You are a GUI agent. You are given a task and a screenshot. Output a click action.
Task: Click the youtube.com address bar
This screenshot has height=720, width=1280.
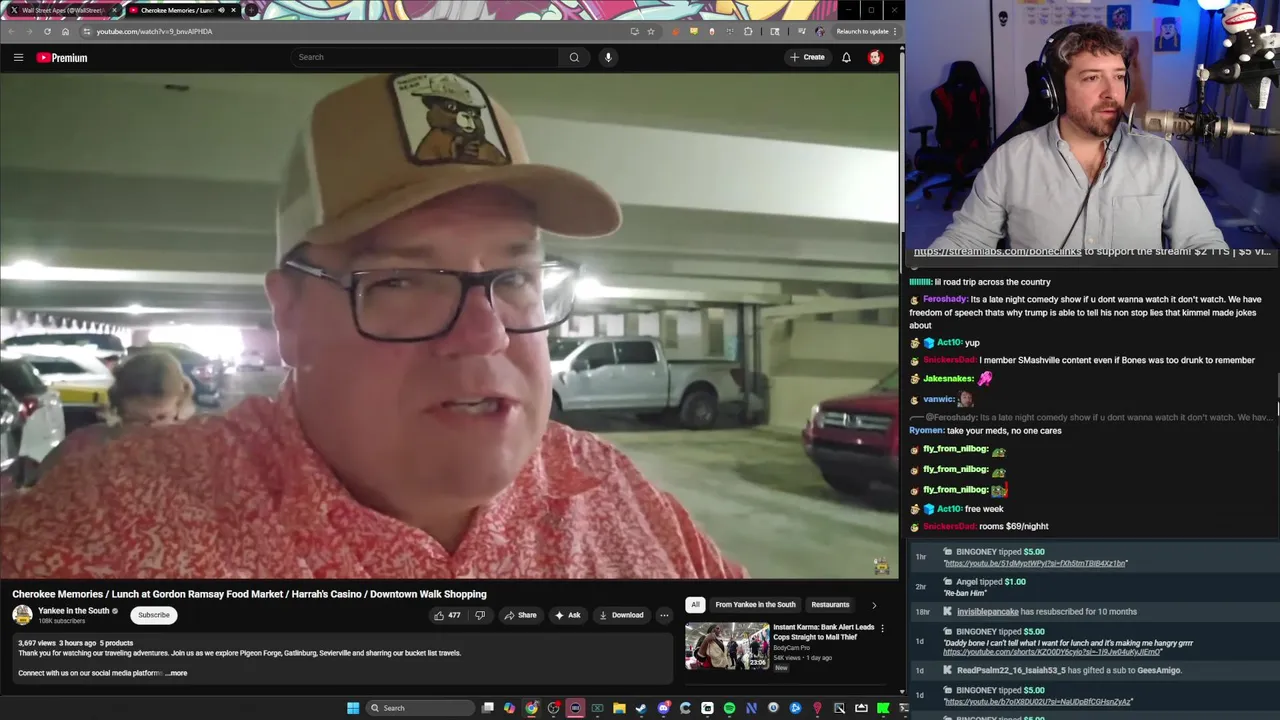pos(350,31)
